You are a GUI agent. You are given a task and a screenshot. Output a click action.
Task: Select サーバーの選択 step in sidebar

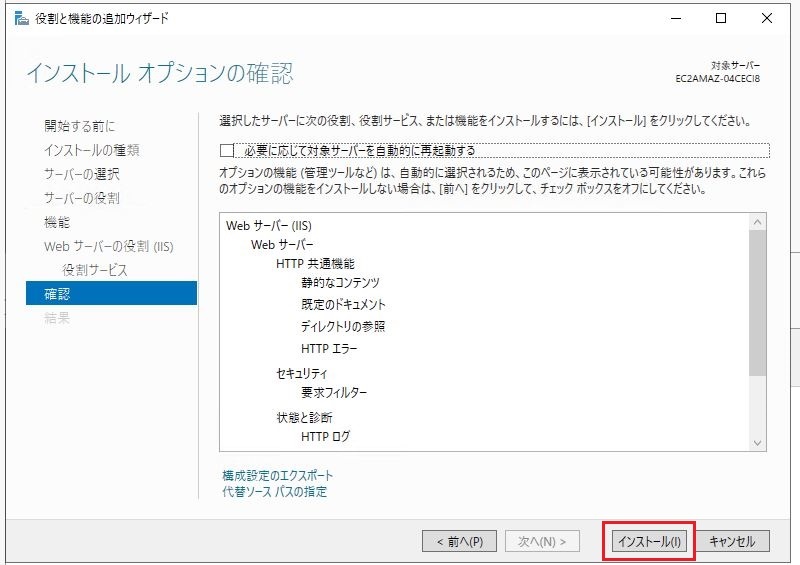pyautogui.click(x=82, y=174)
